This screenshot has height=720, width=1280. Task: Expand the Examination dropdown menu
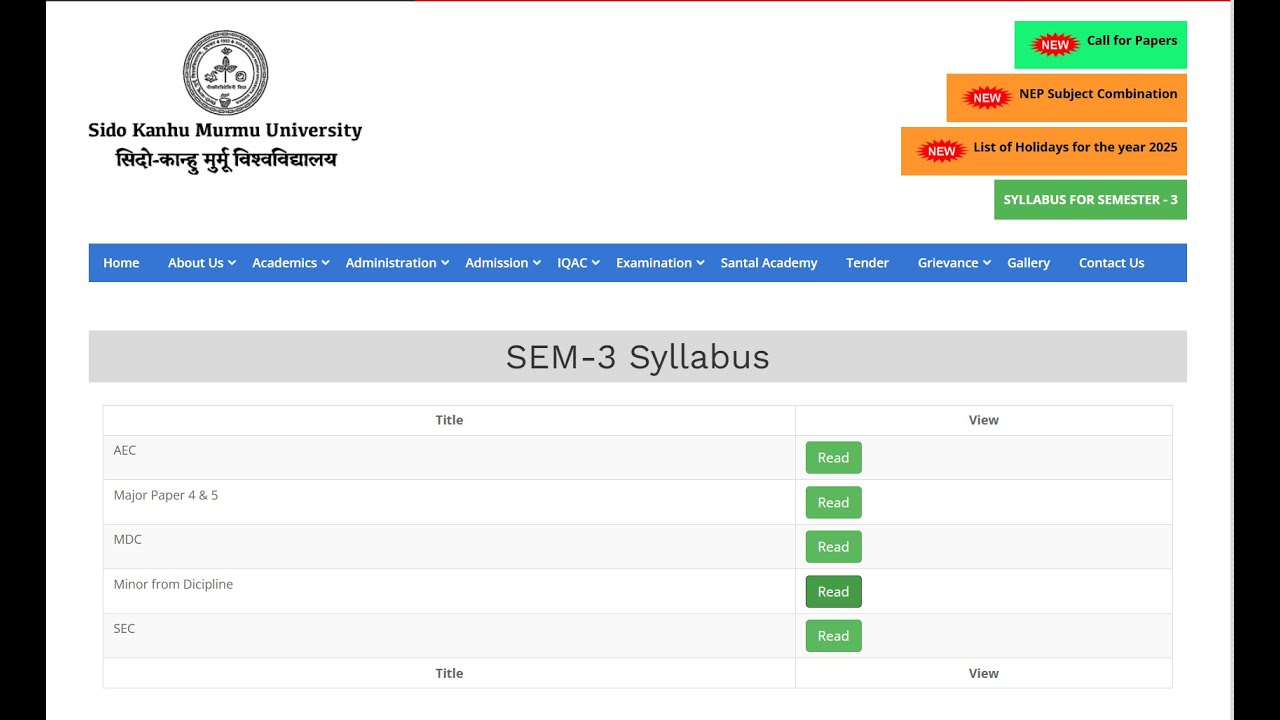[660, 263]
